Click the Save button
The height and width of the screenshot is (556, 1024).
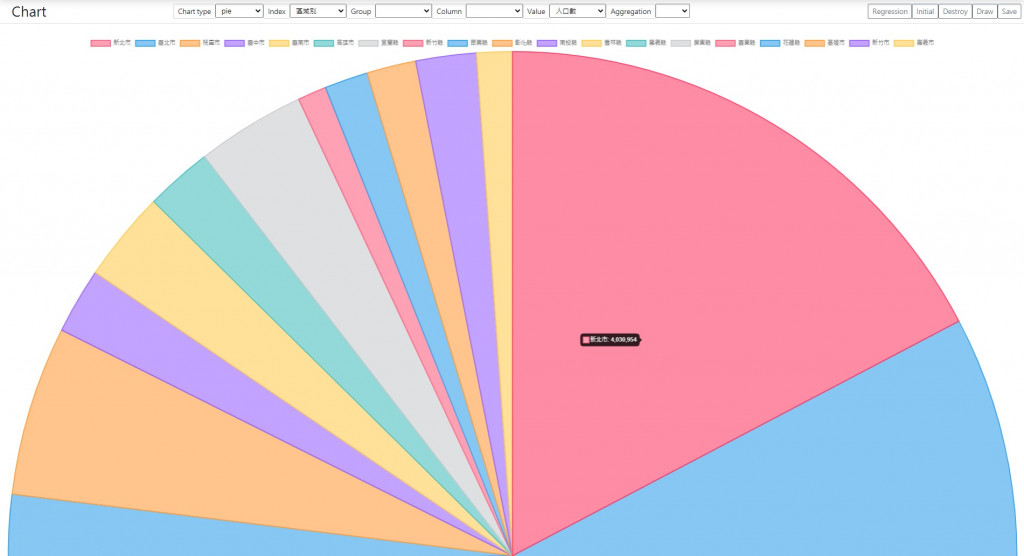[x=1009, y=11]
